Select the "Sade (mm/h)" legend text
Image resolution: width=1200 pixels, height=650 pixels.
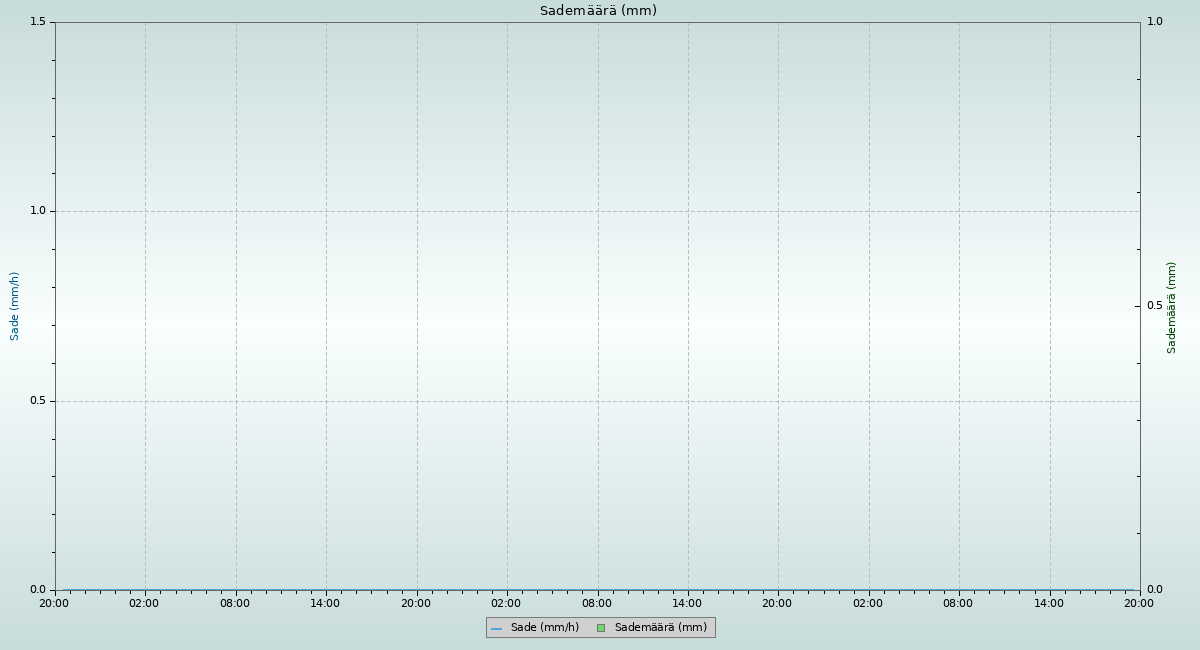[544, 628]
